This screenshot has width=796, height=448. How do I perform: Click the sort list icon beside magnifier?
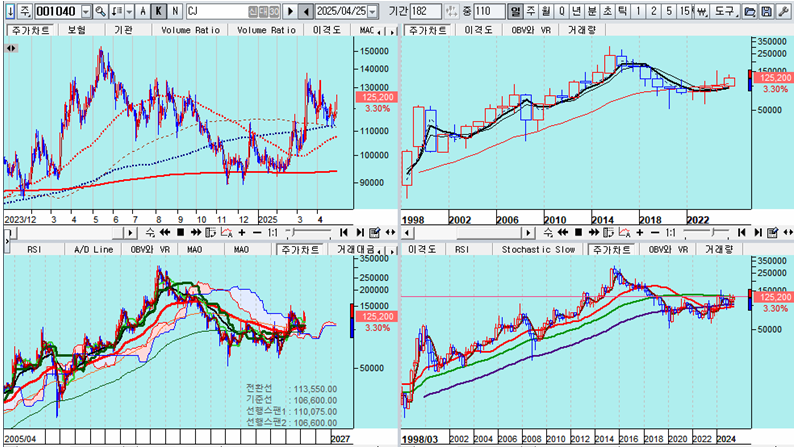(117, 11)
